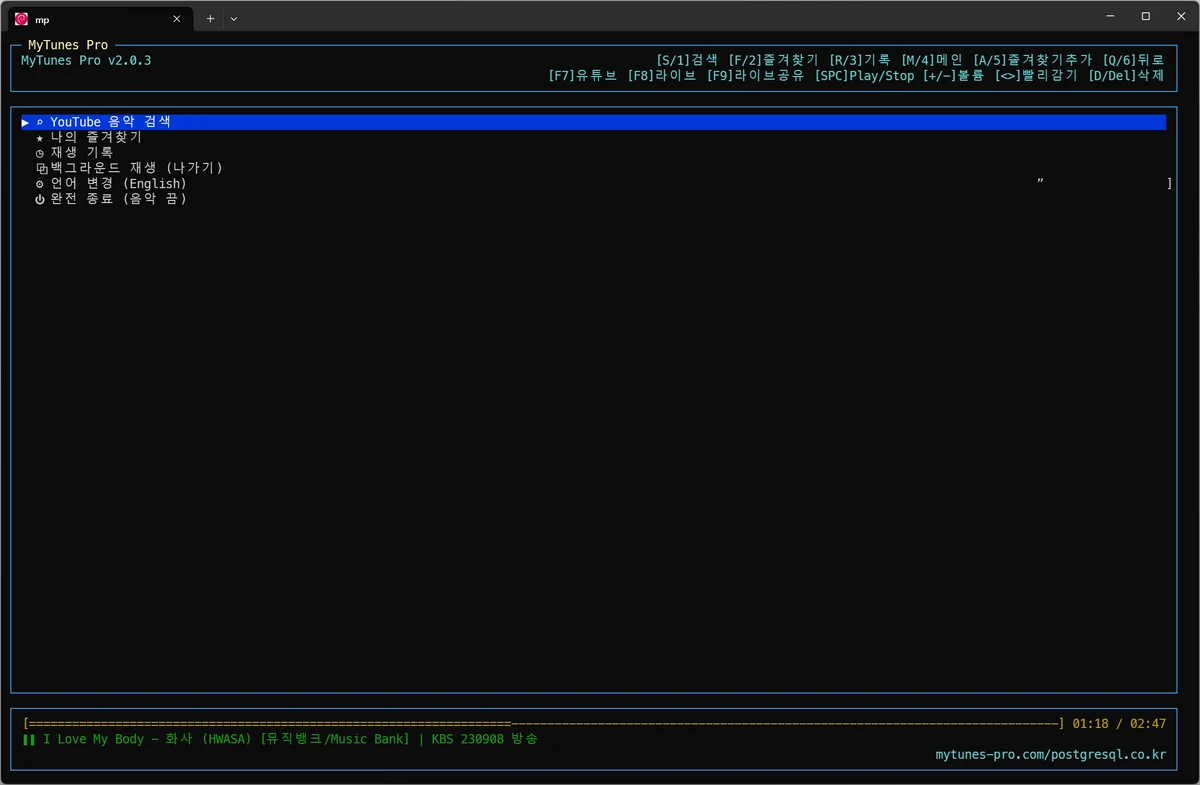Click the mp tab's app icon
This screenshot has width=1200, height=785.
[x=21, y=18]
